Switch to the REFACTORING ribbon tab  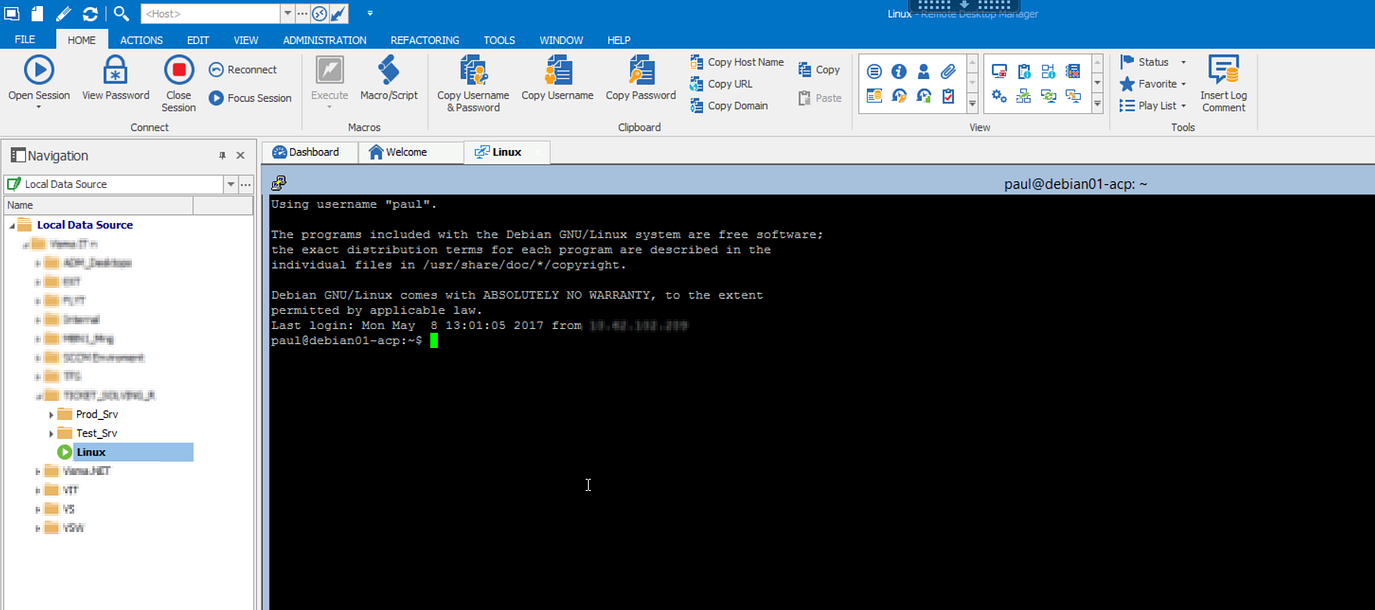425,40
